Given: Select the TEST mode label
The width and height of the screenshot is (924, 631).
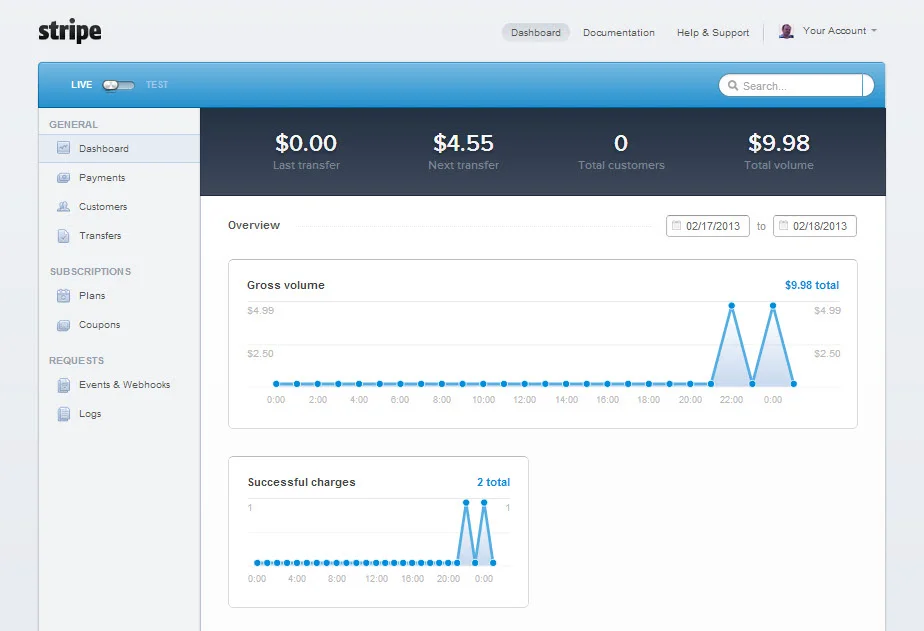Looking at the screenshot, I should pyautogui.click(x=157, y=85).
